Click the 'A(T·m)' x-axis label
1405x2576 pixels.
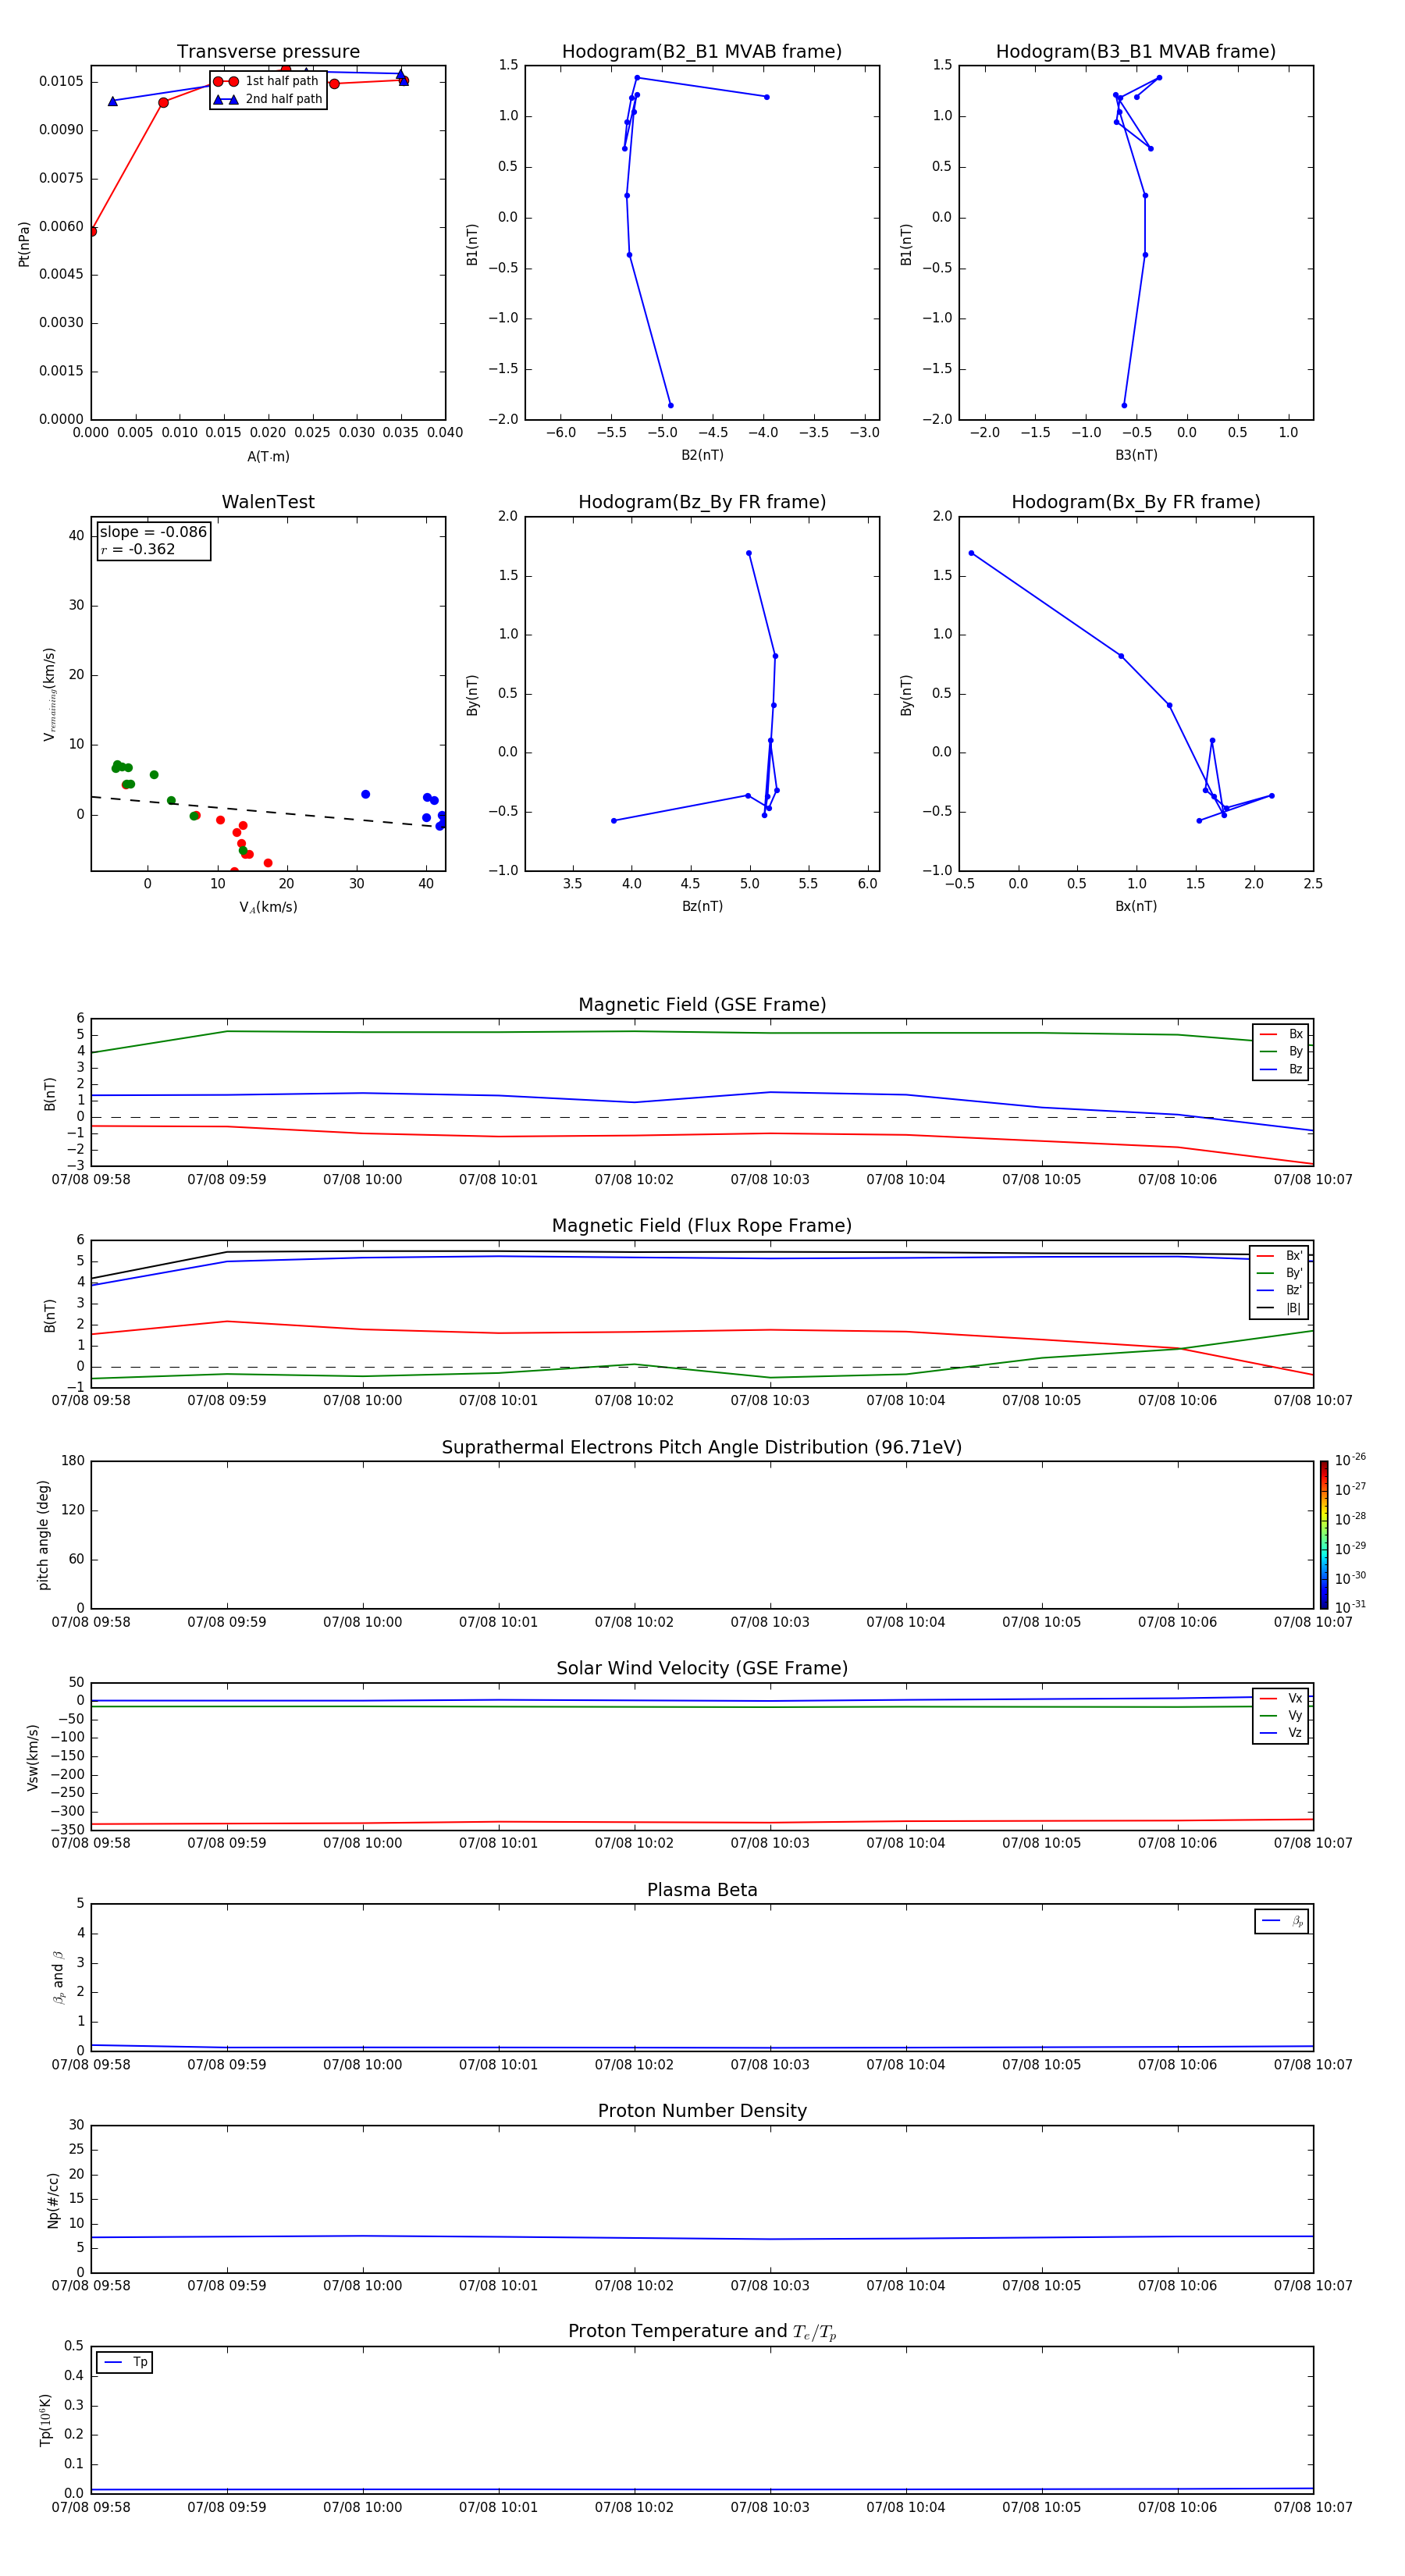click(x=268, y=456)
